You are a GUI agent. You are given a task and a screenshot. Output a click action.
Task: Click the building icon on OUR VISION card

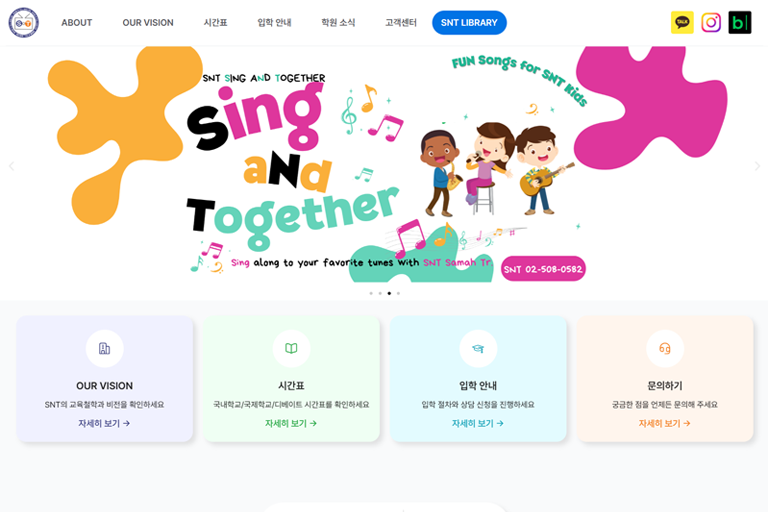pyautogui.click(x=104, y=348)
